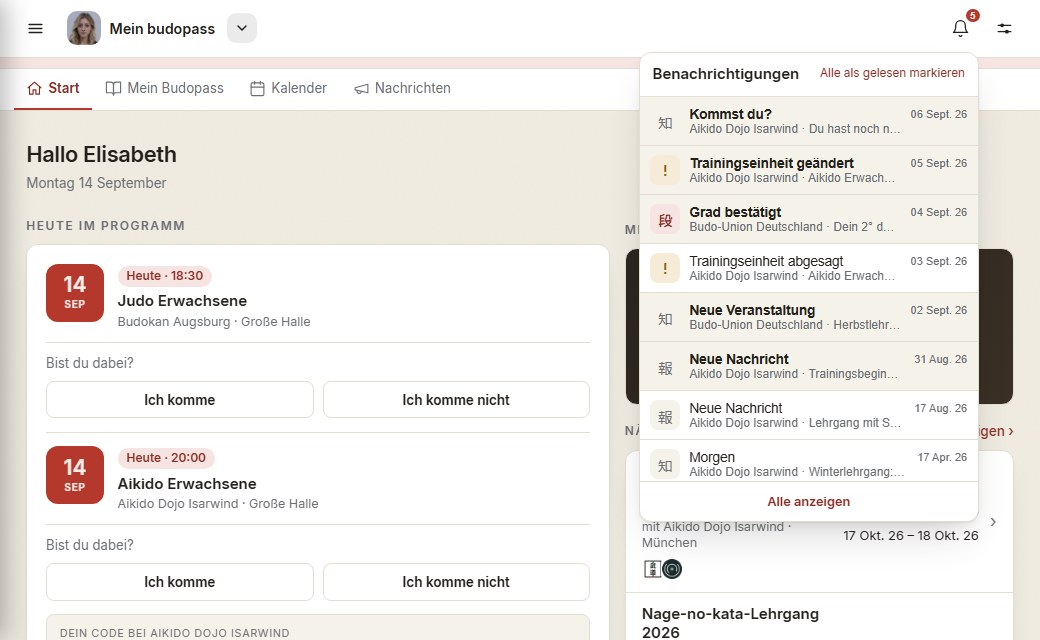Open the Kalender tab
The image size is (1040, 640).
tap(289, 88)
